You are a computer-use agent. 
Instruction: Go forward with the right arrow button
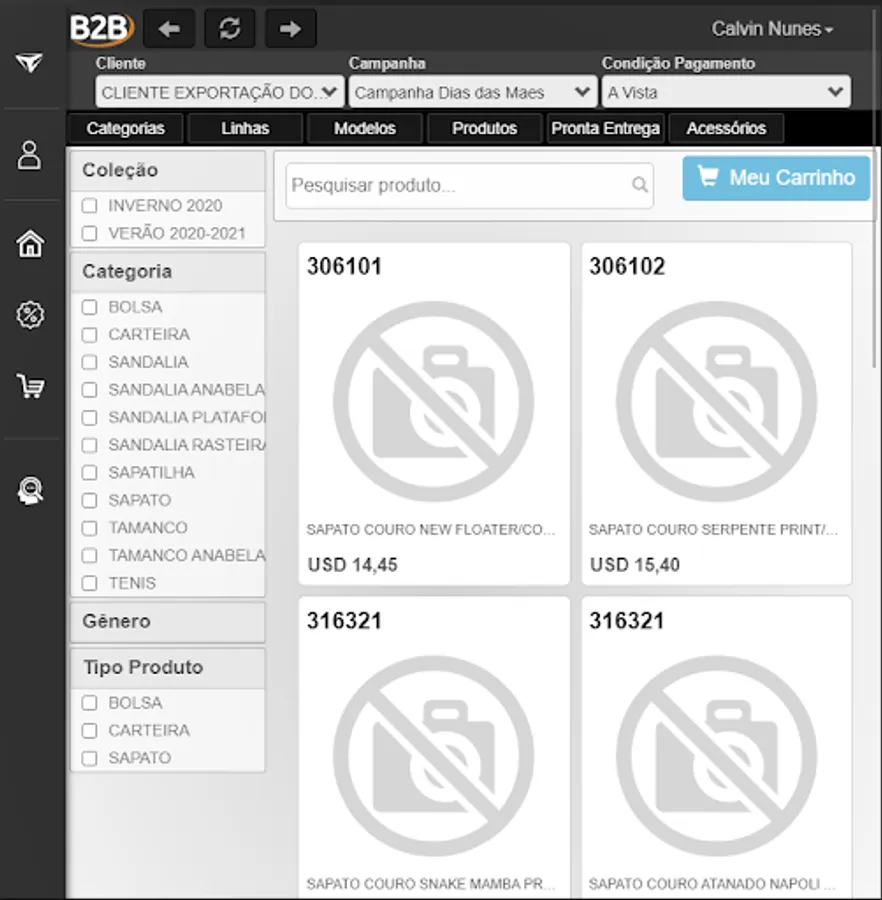coord(290,28)
